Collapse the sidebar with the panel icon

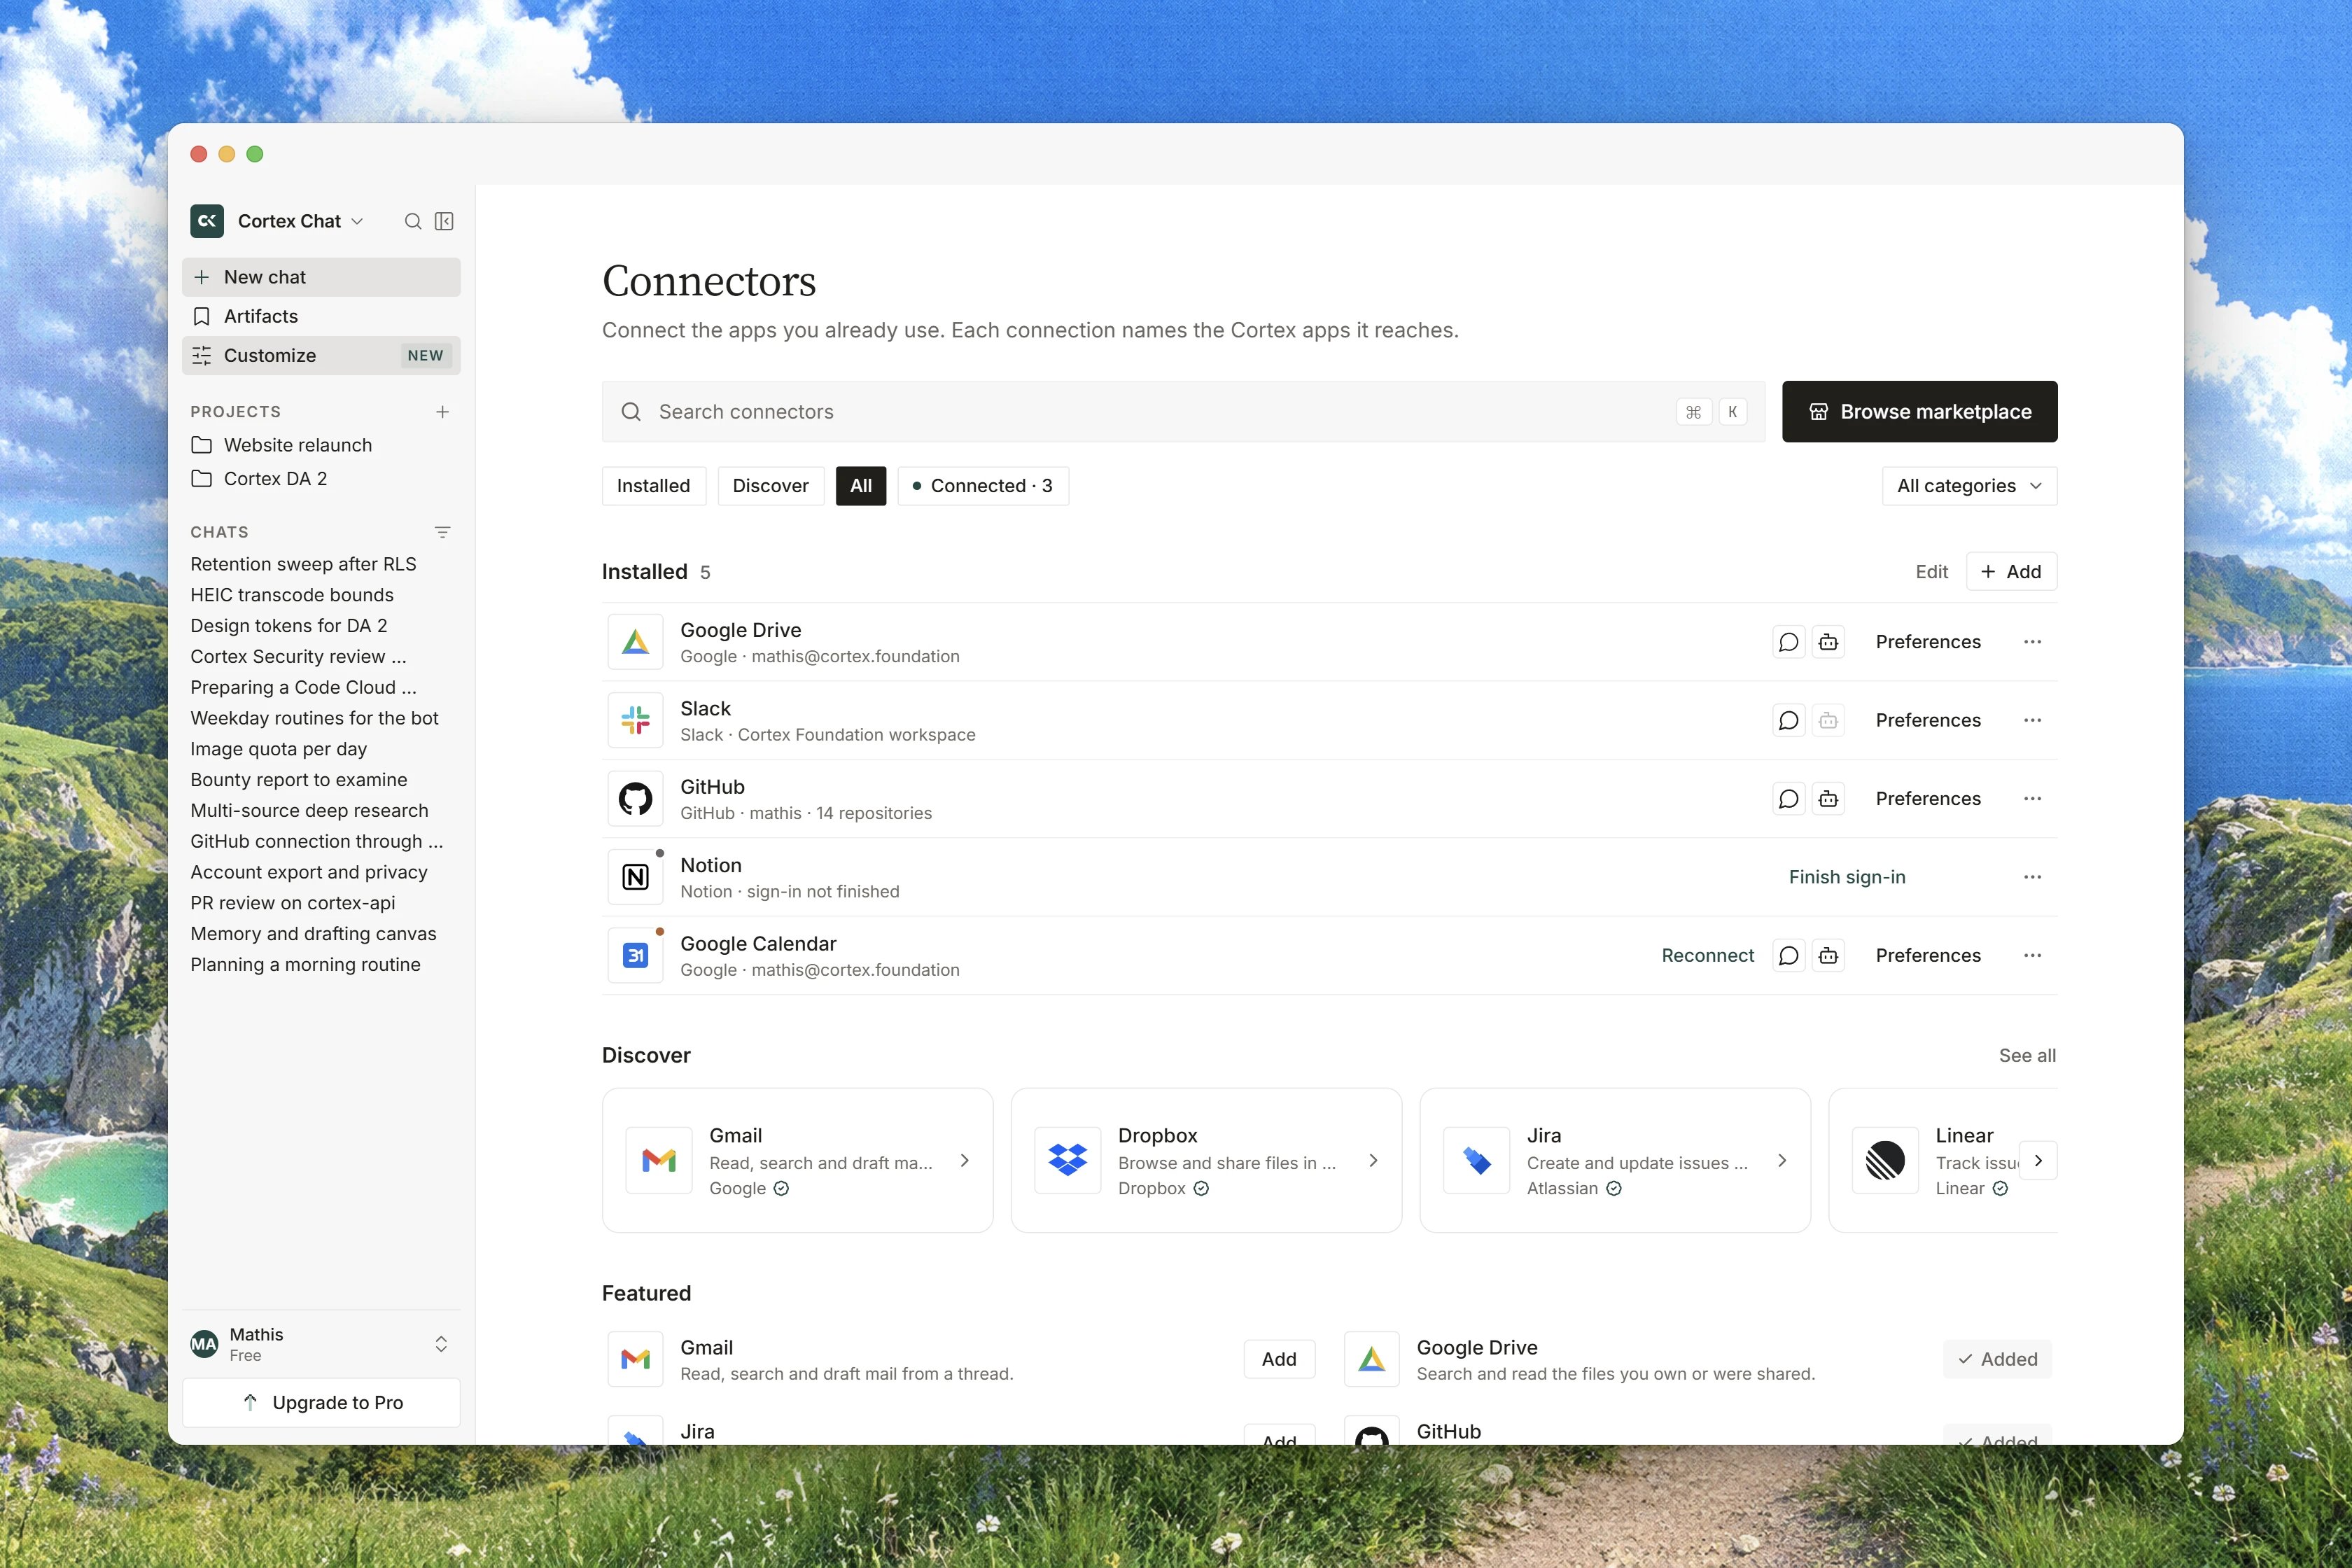point(445,221)
